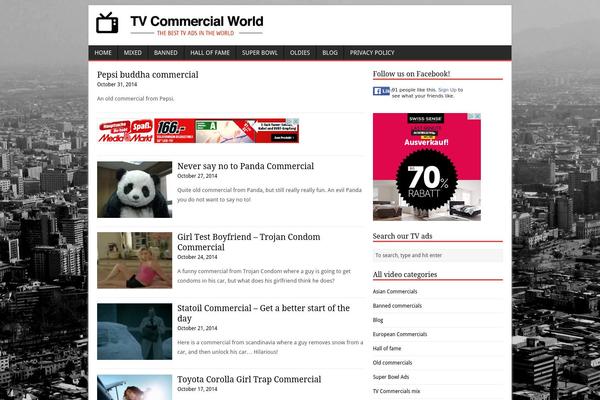Image resolution: width=600 pixels, height=400 pixels.
Task: Open Never say no to Panda Commercial
Action: [245, 166]
